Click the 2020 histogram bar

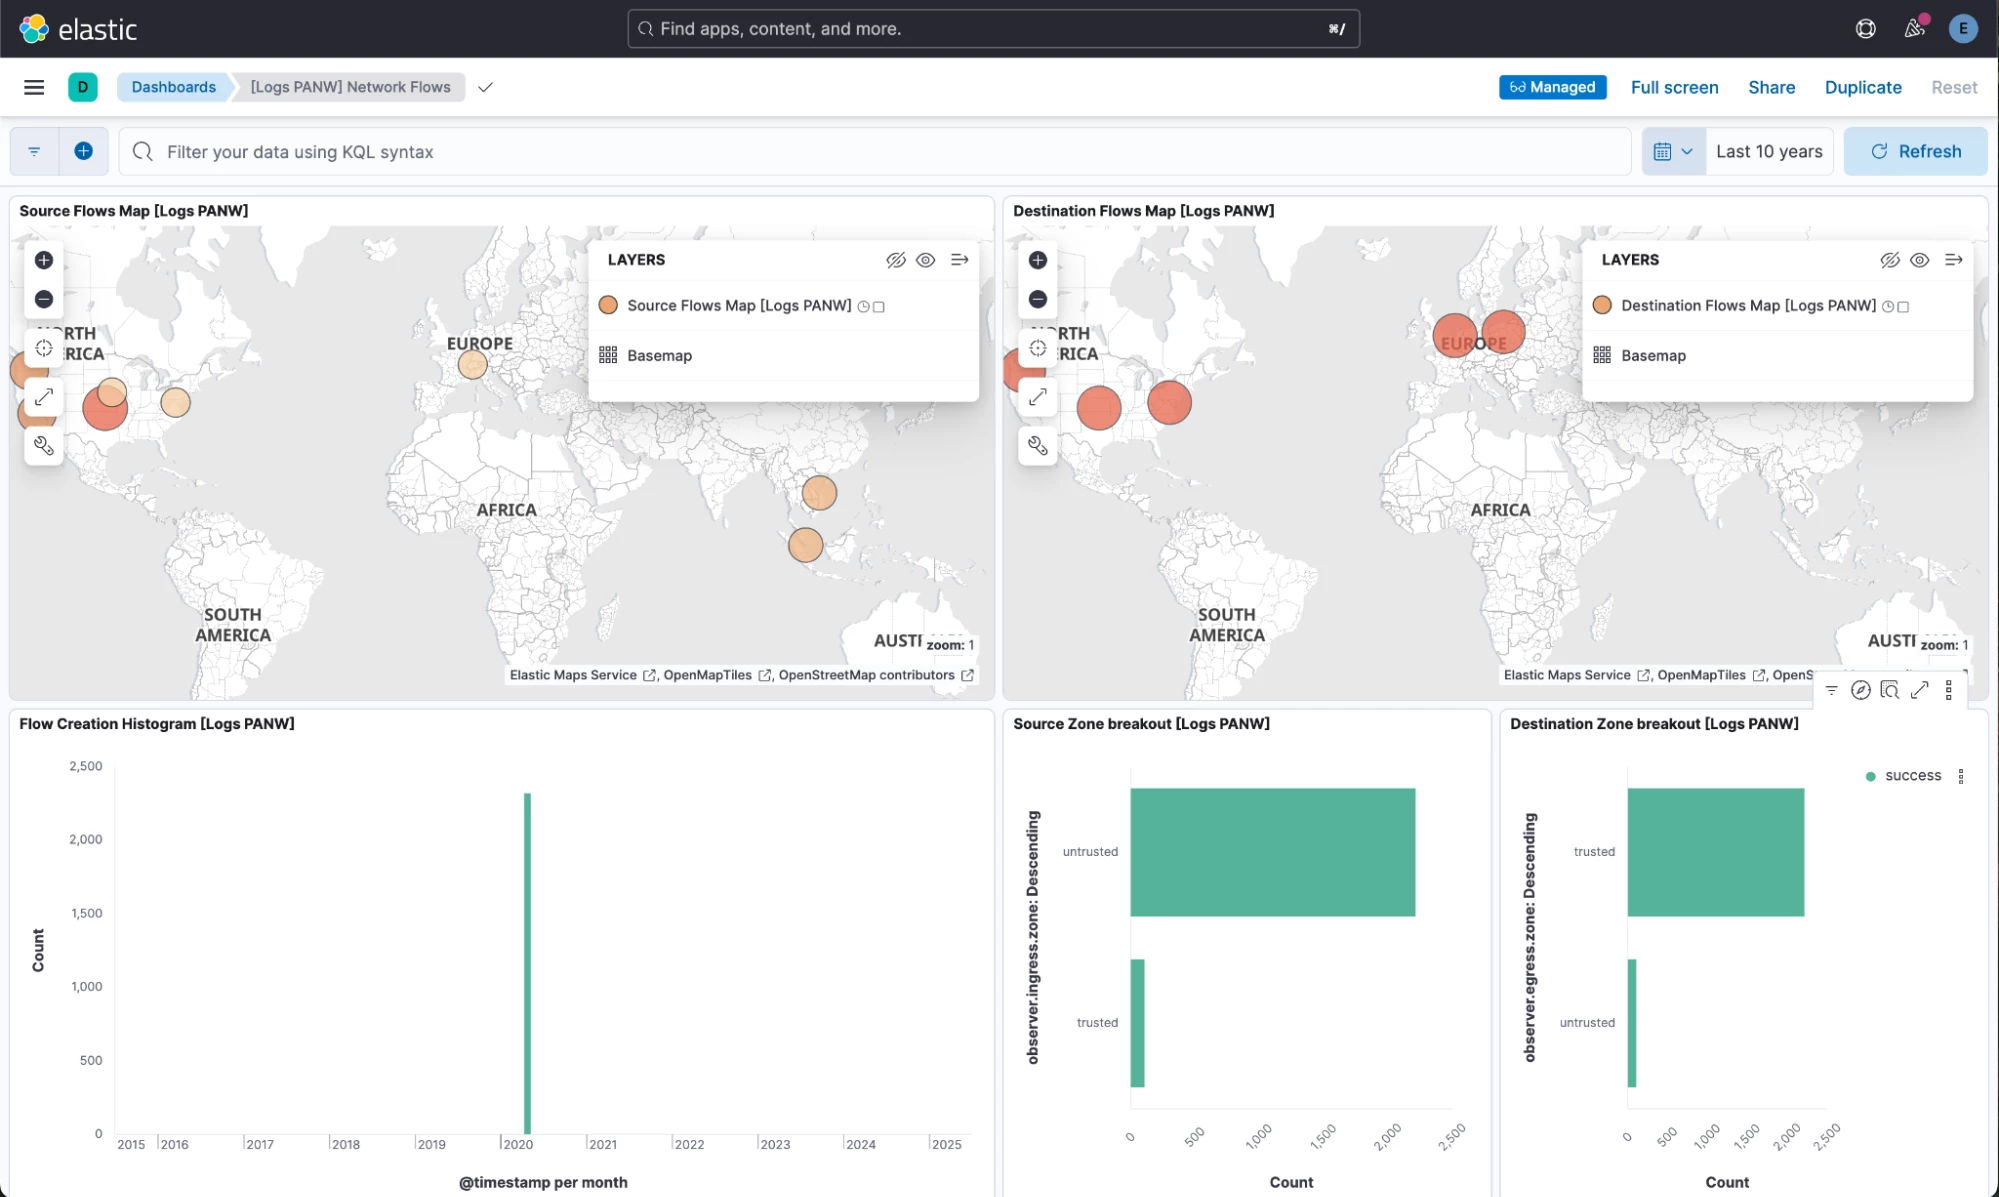click(x=527, y=963)
